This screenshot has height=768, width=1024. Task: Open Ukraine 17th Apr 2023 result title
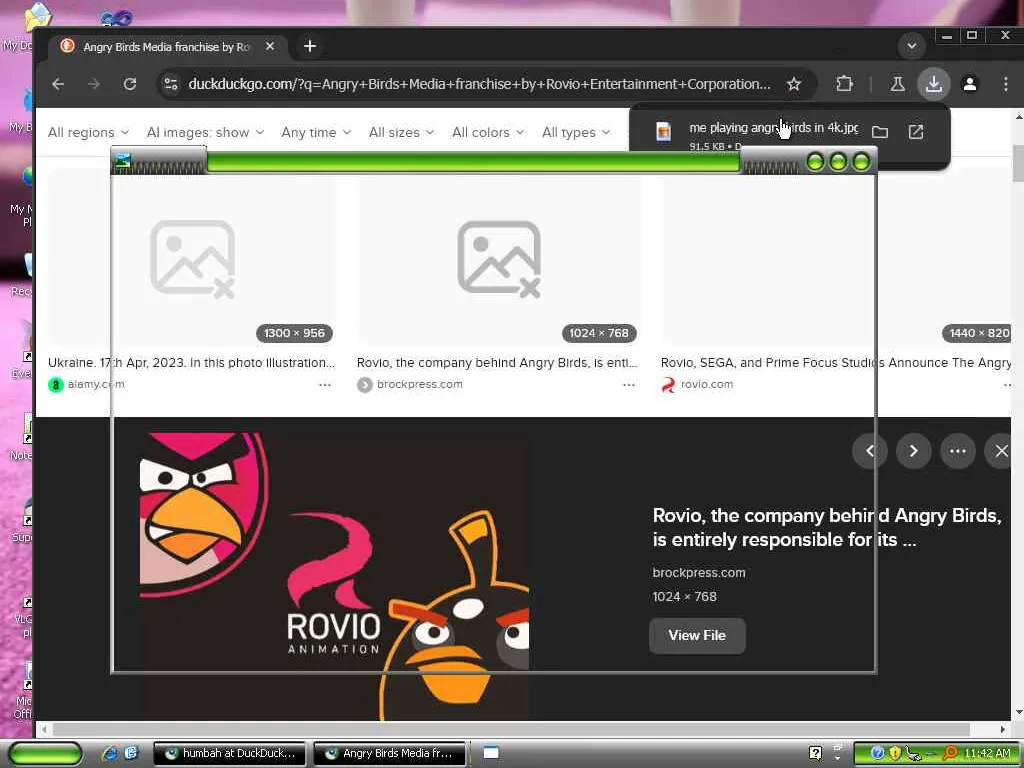[x=191, y=363]
